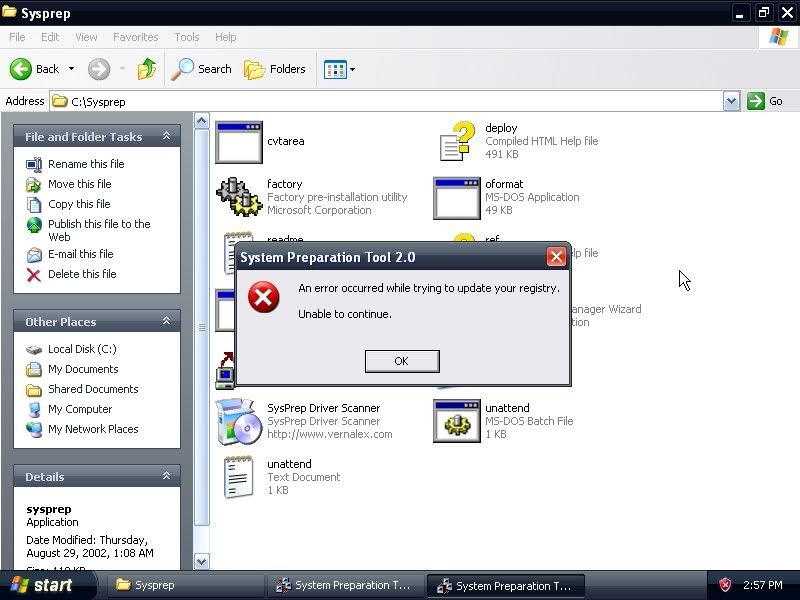Open the Views dropdown arrow

point(353,69)
